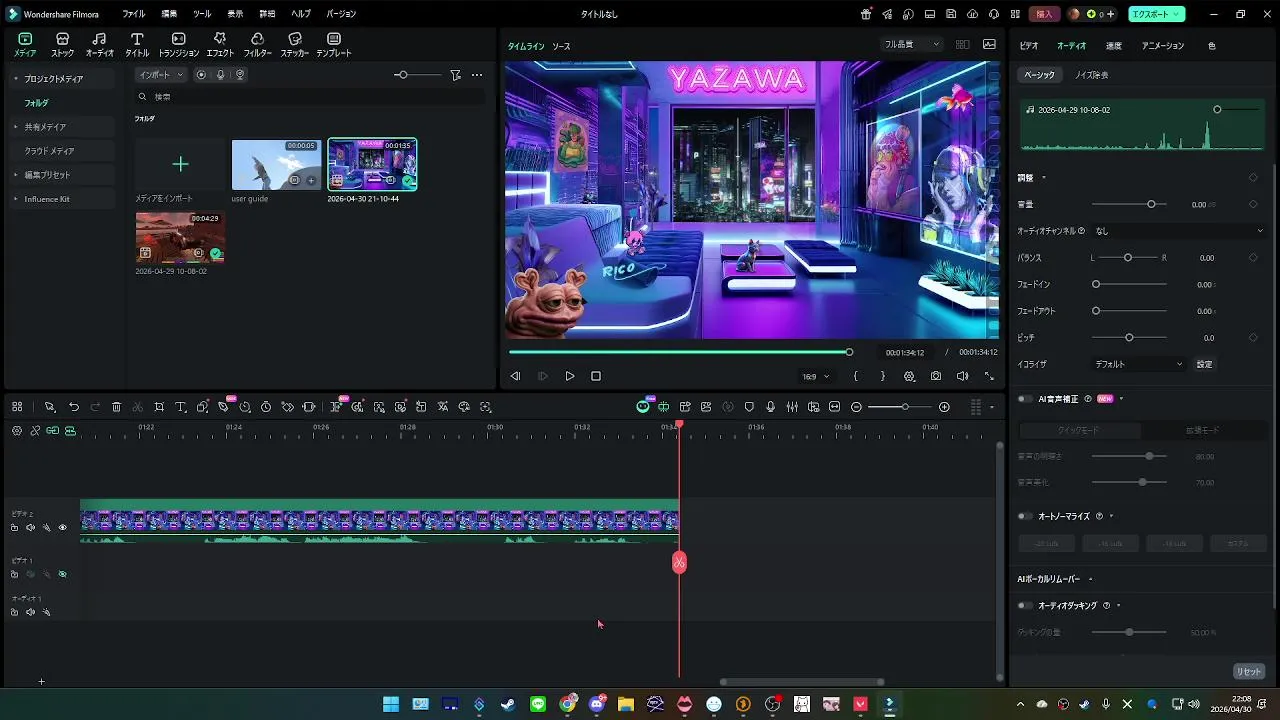
Task: Click the filter icon in media panel
Action: [455, 75]
